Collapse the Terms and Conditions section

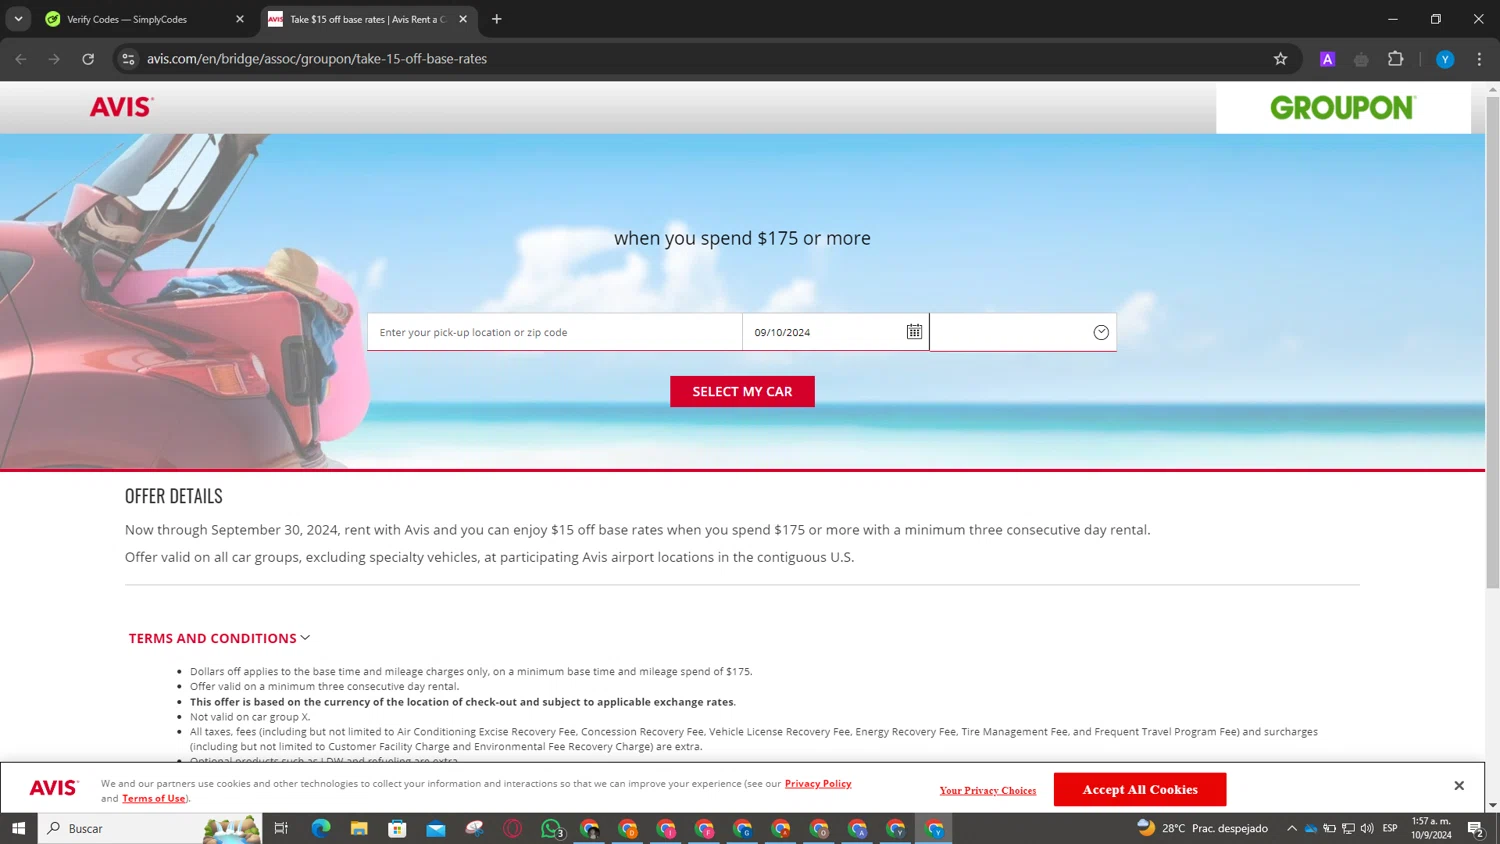[x=219, y=638]
